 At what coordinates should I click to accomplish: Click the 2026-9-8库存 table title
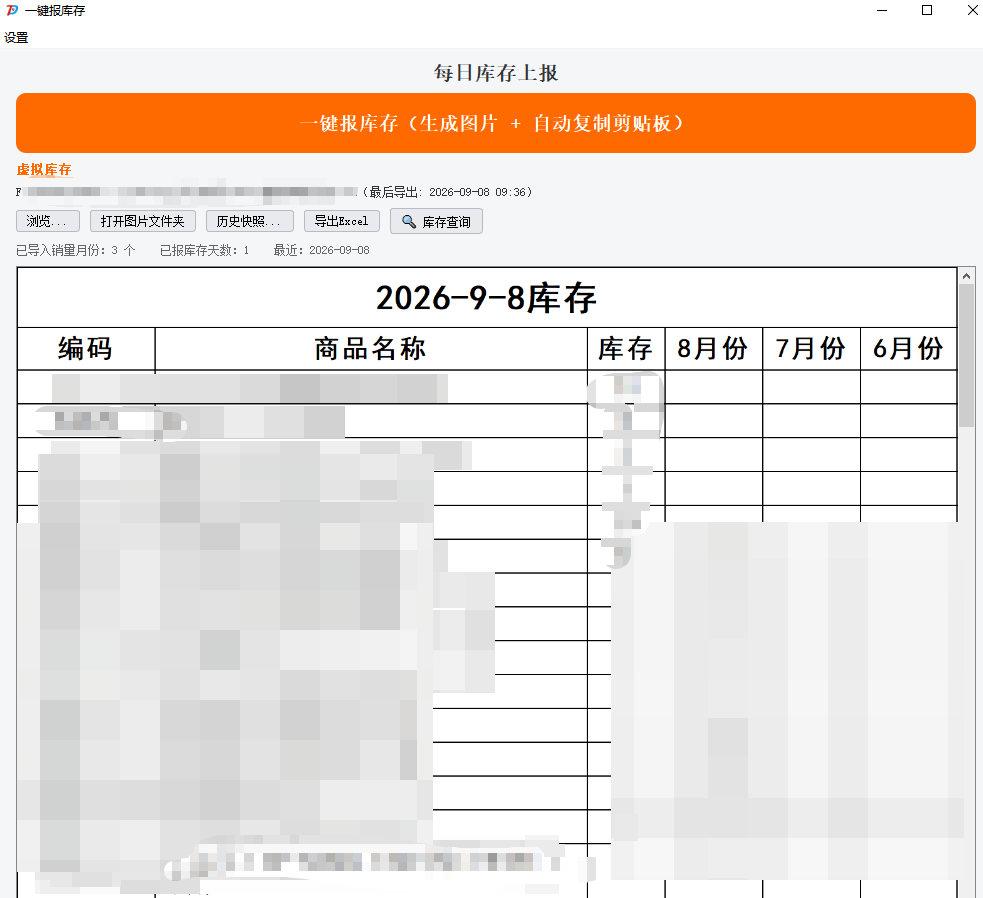[486, 298]
